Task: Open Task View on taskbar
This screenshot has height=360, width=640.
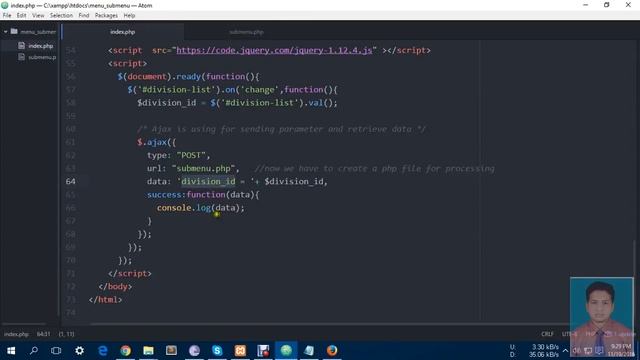Action: 56,351
